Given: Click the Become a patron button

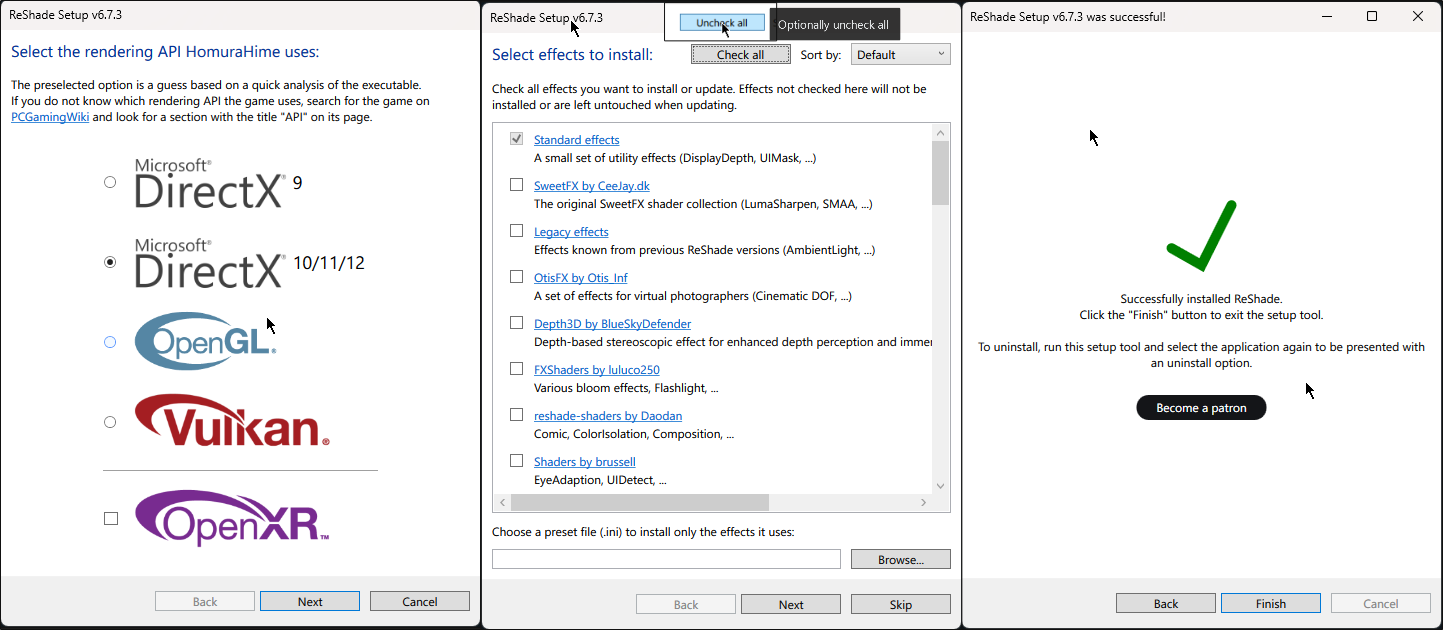Looking at the screenshot, I should pos(1201,408).
